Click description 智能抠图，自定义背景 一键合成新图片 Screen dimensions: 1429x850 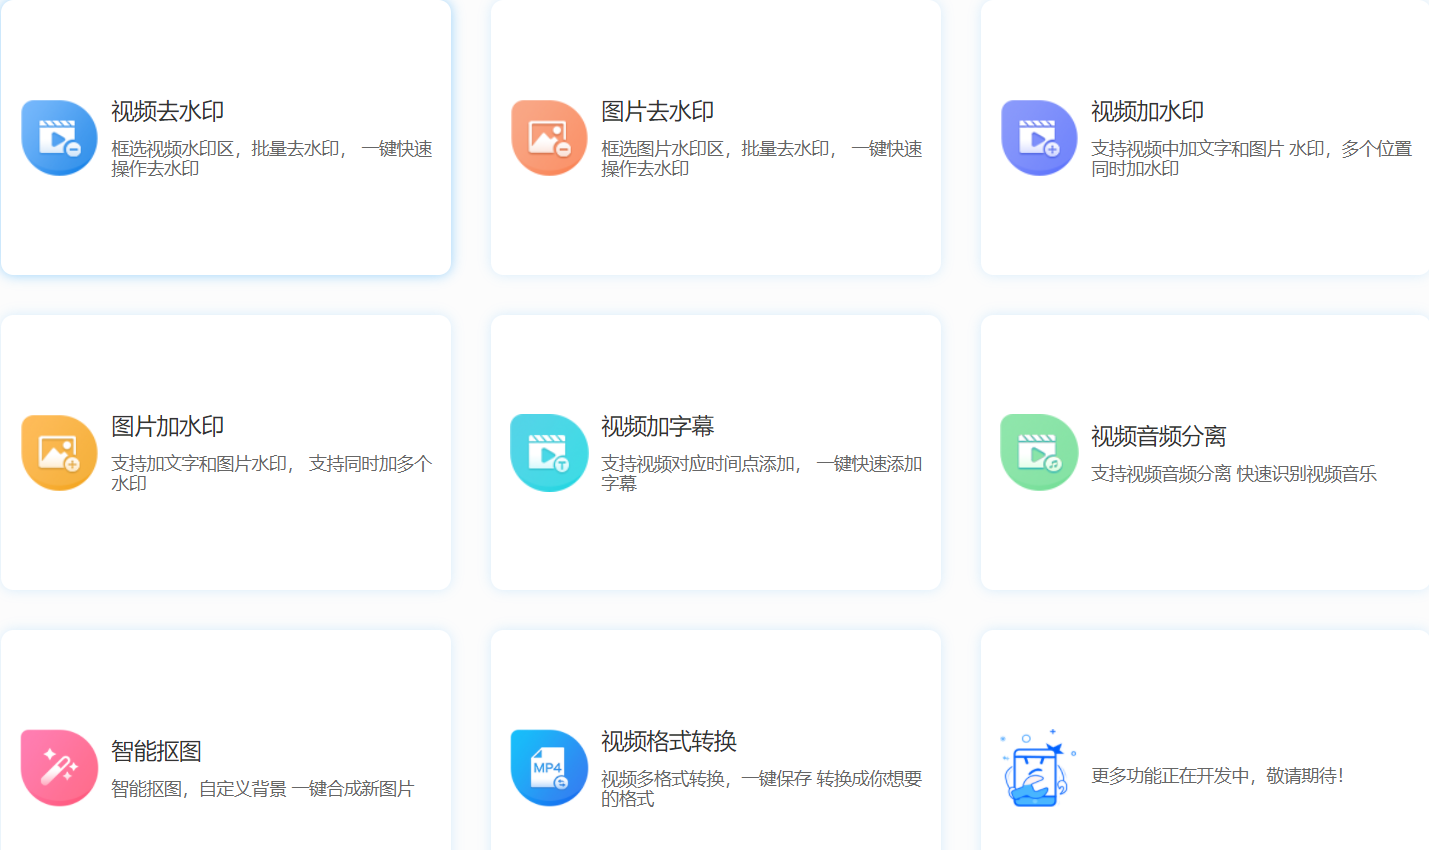click(x=262, y=789)
